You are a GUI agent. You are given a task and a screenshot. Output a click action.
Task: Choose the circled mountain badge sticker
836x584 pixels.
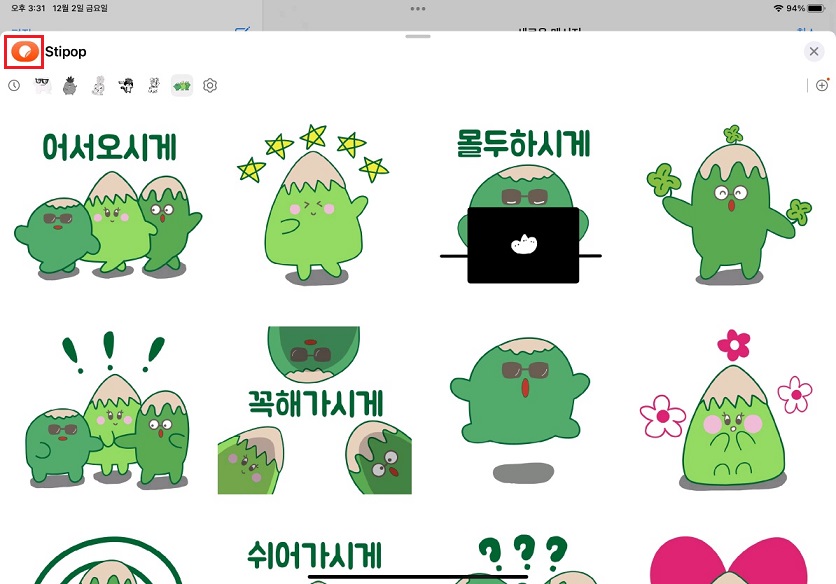tap(108, 560)
